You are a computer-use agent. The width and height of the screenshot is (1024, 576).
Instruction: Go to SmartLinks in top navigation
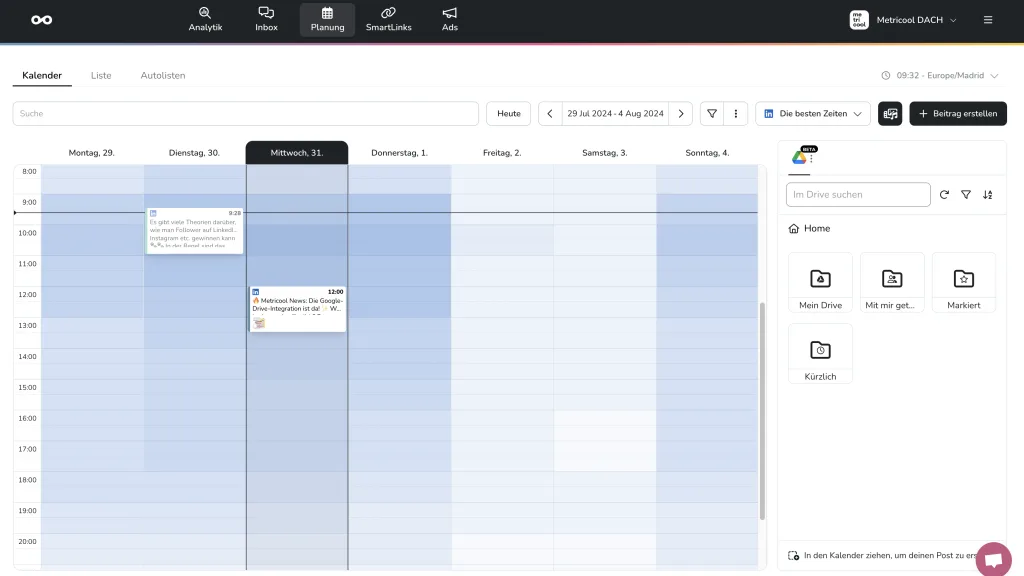[388, 19]
